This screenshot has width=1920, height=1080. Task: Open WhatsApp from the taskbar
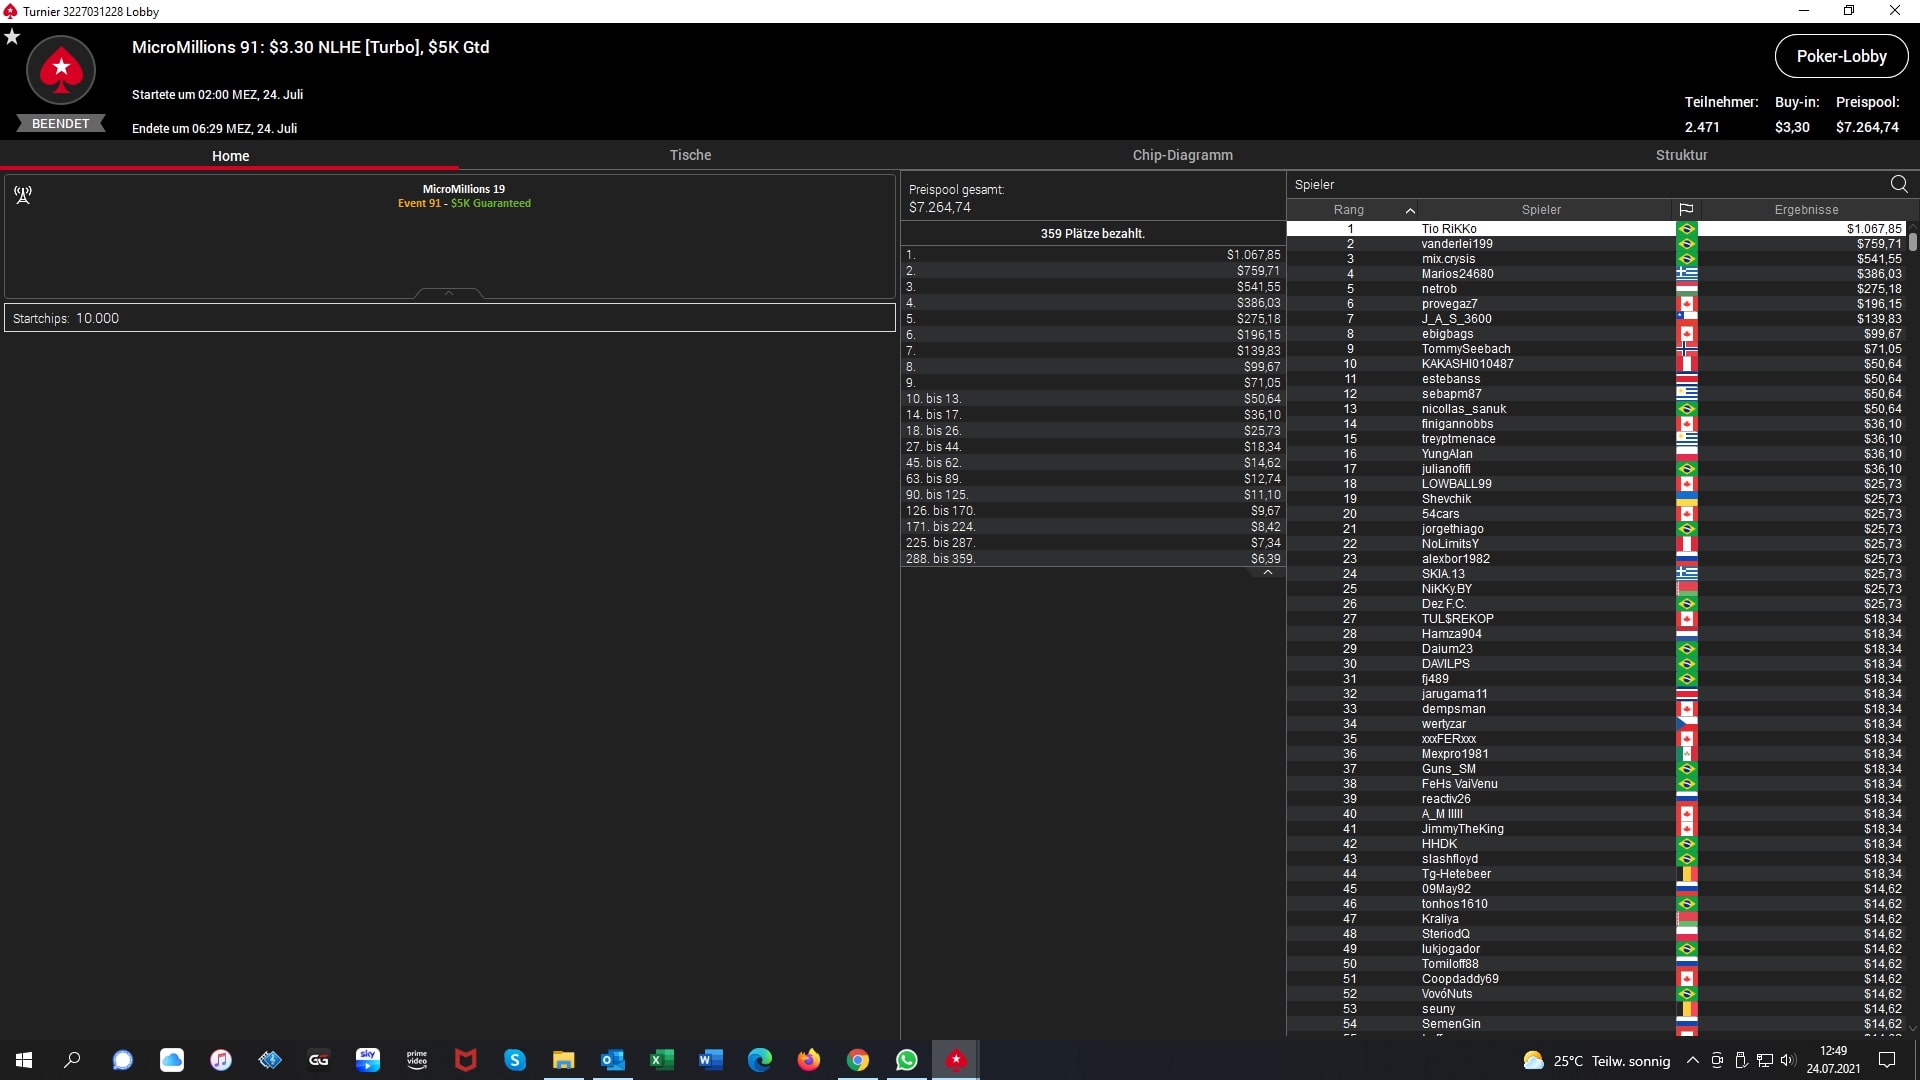[x=907, y=1060]
